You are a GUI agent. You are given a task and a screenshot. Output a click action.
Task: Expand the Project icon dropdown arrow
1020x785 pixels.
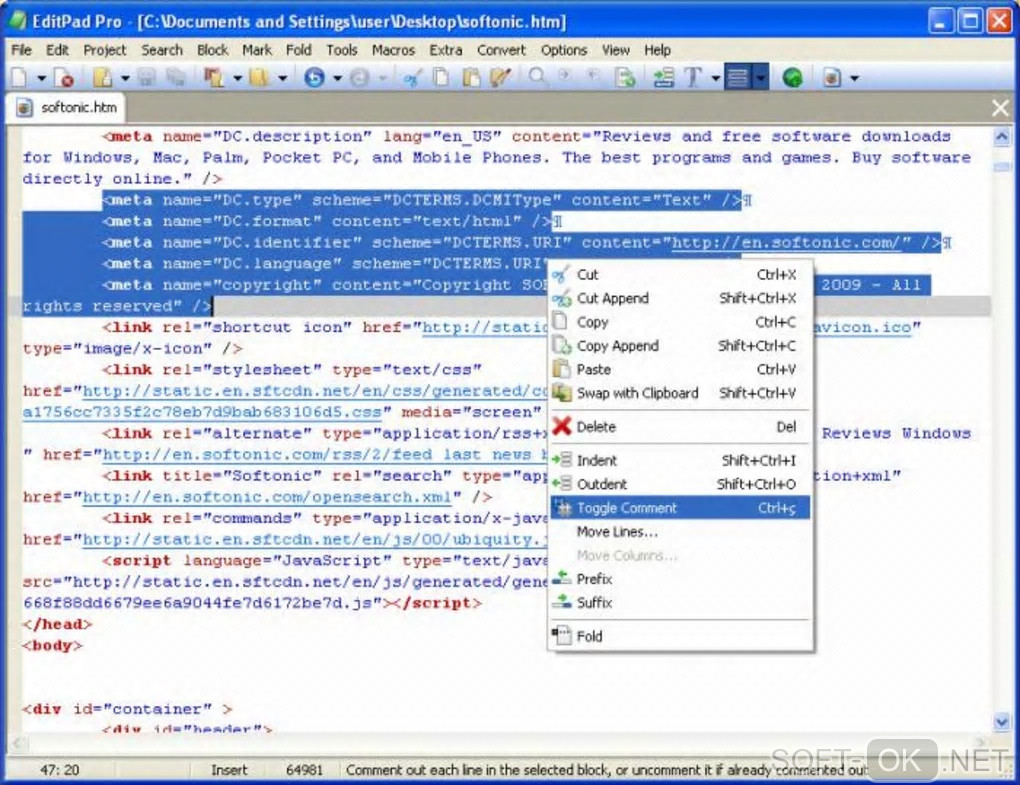point(237,79)
